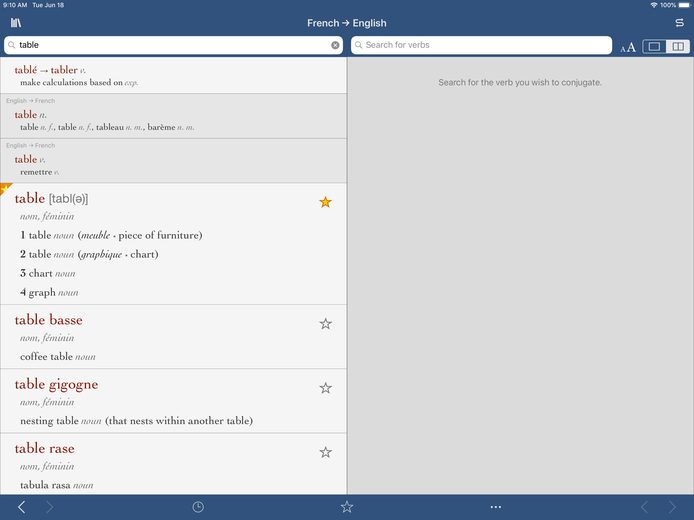Tap the Wi-Fi icon in status bar

click(654, 5)
